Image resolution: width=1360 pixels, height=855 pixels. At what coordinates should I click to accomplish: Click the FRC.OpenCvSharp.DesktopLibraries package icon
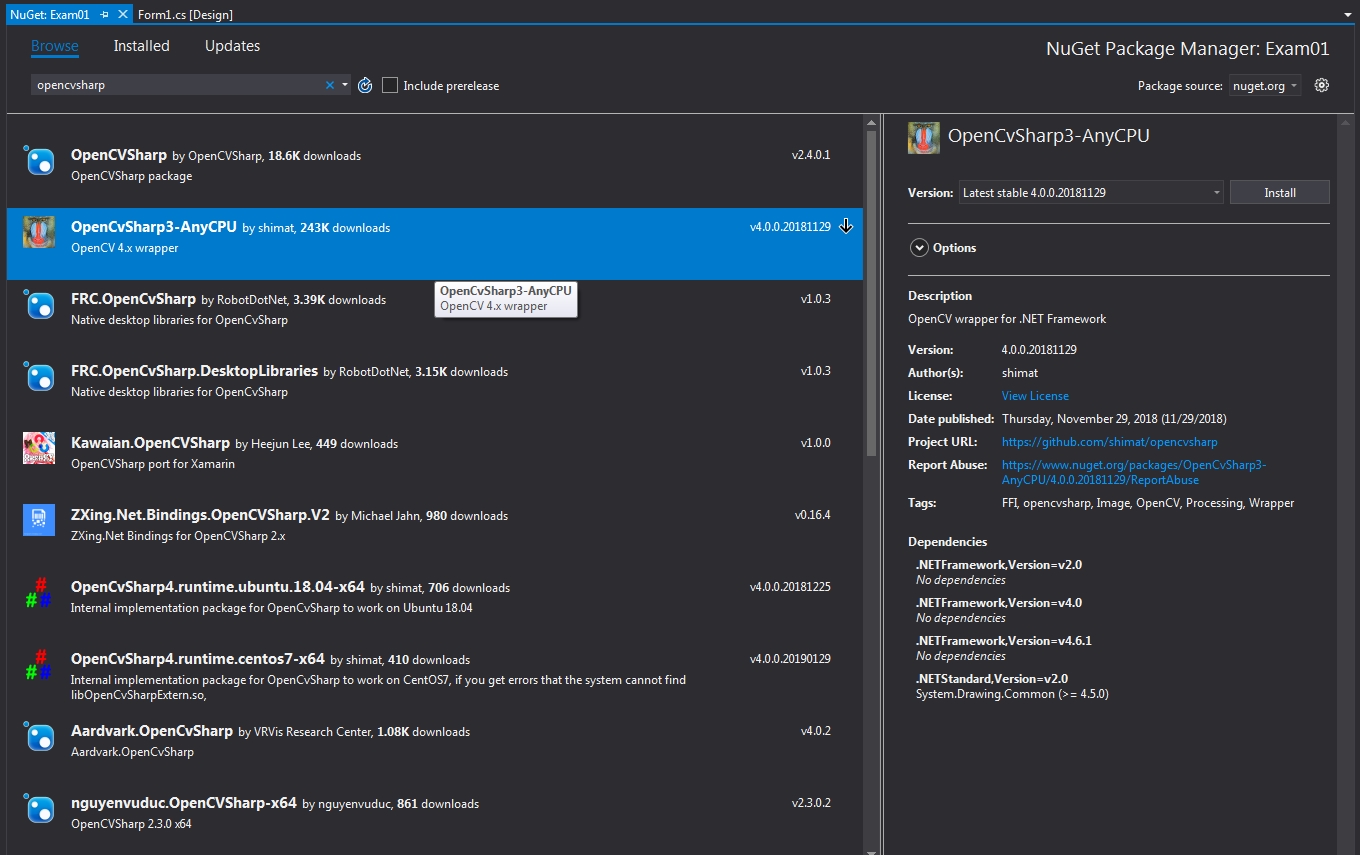(39, 376)
